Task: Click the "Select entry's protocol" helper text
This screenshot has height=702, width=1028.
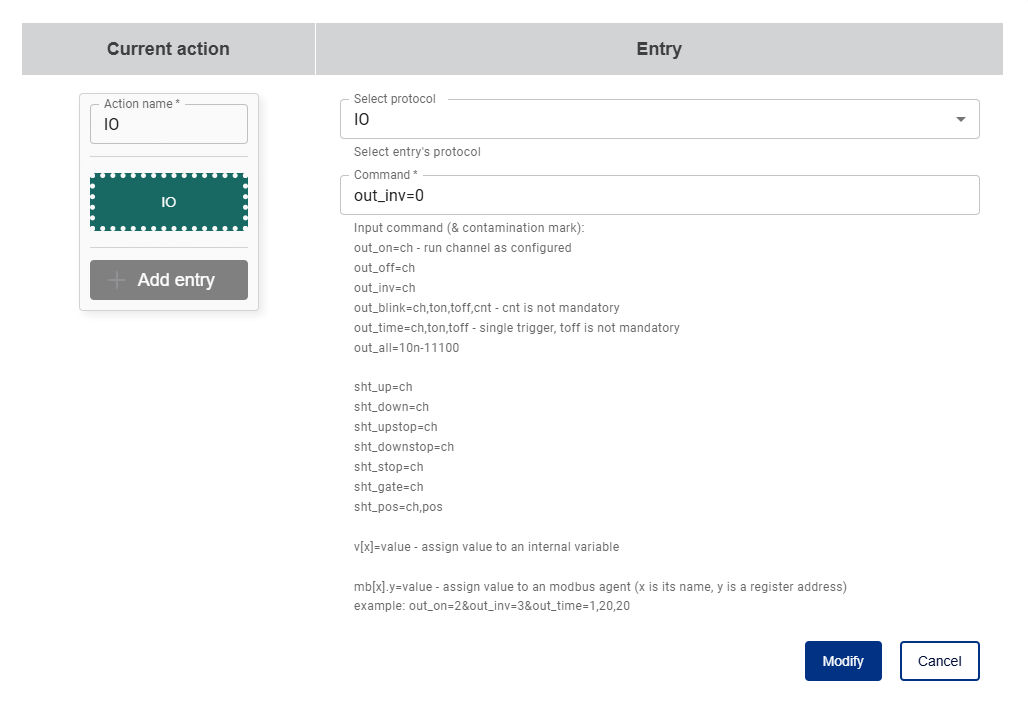Action: click(417, 152)
